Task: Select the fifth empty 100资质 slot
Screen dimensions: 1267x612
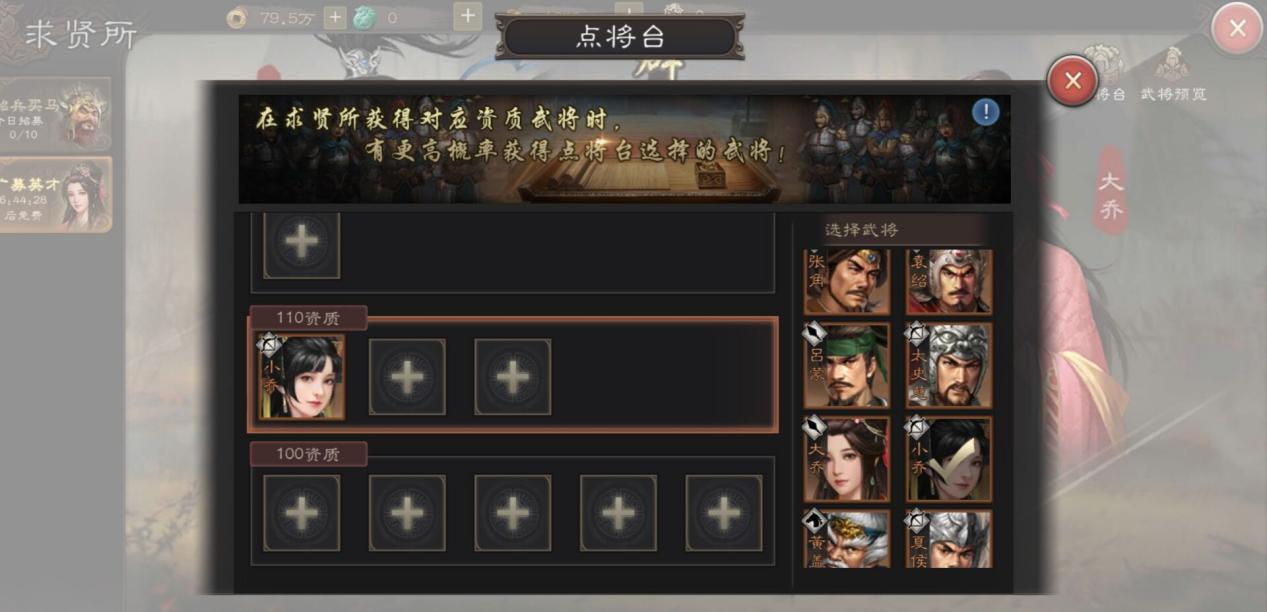Action: [724, 513]
